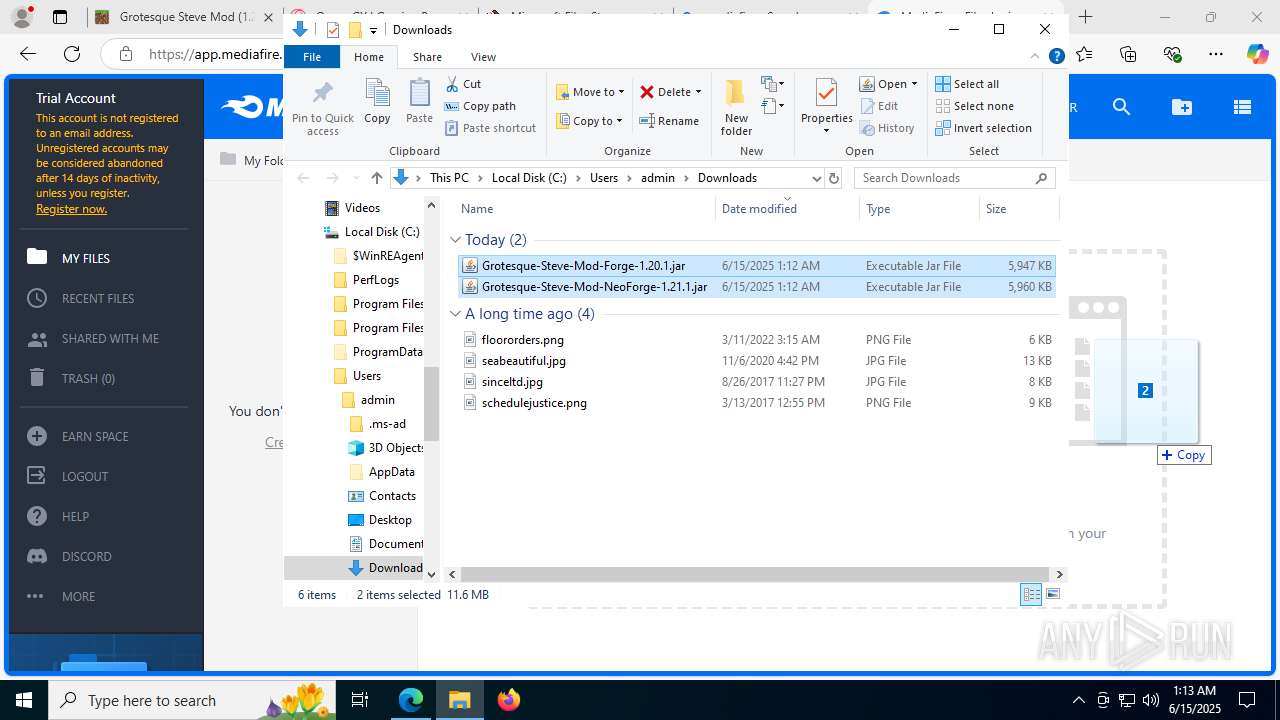Click the Up one level arrow
Image resolution: width=1280 pixels, height=720 pixels.
coord(376,178)
